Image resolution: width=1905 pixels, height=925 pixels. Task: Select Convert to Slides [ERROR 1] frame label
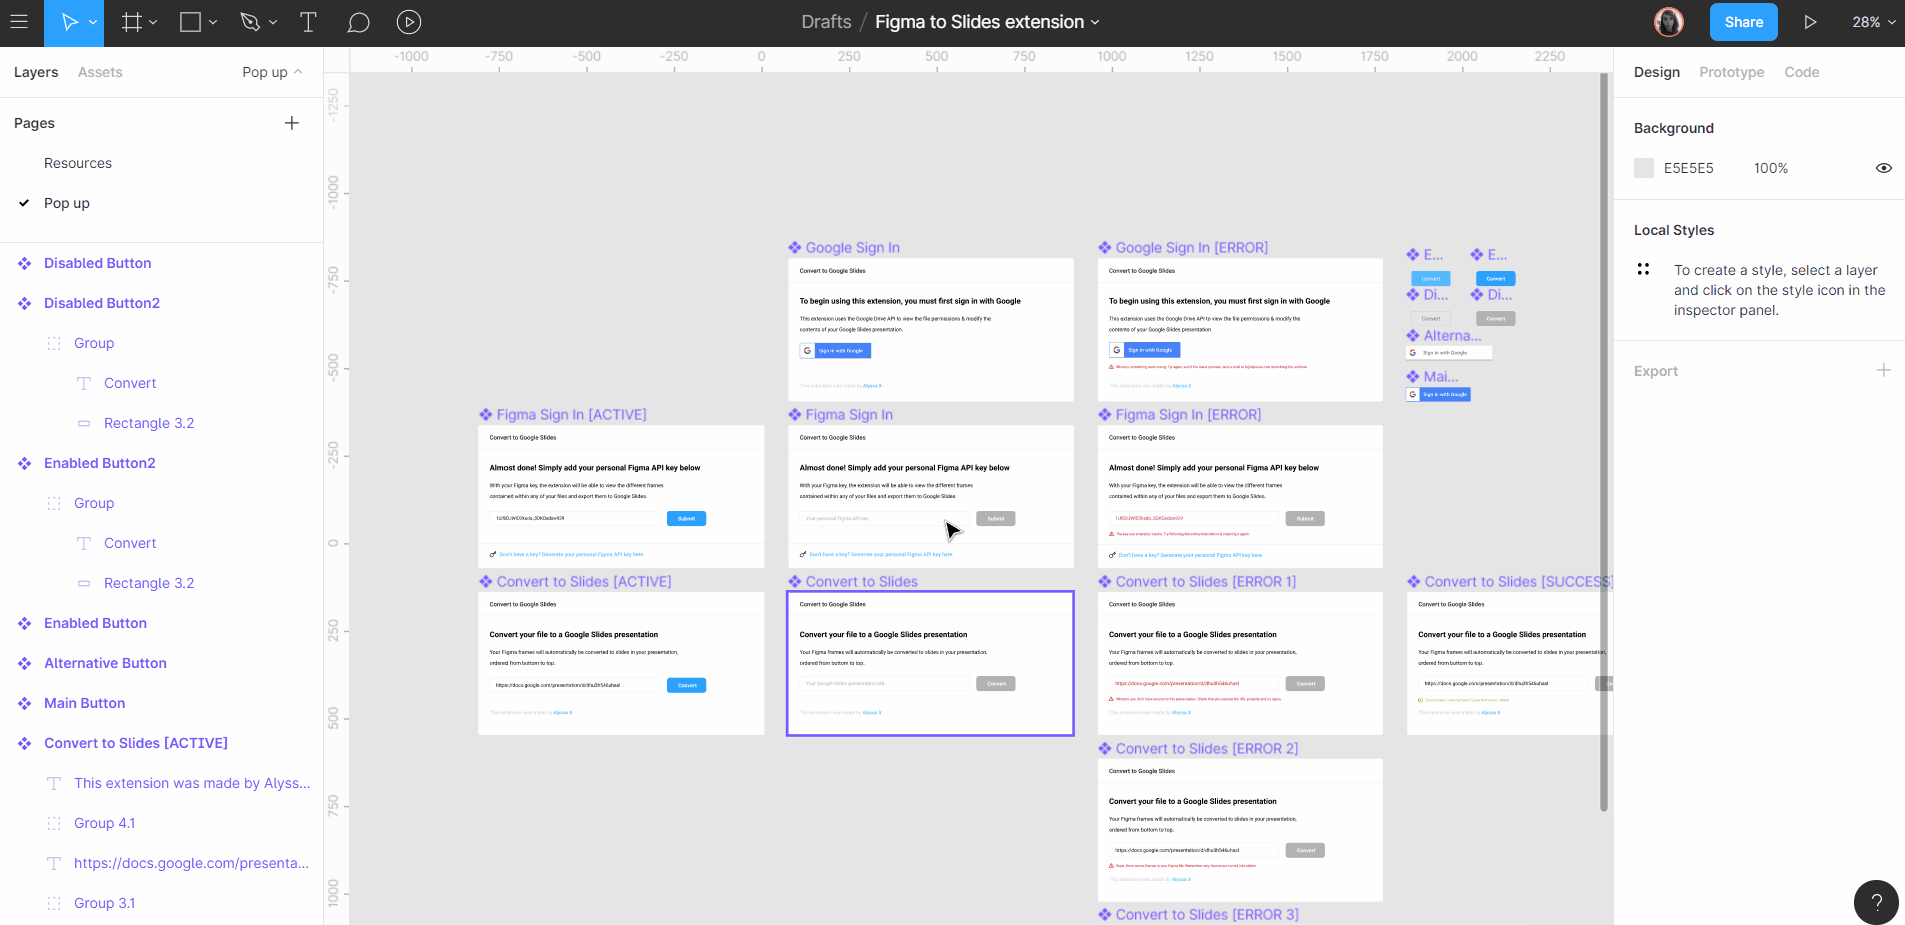pos(1206,582)
